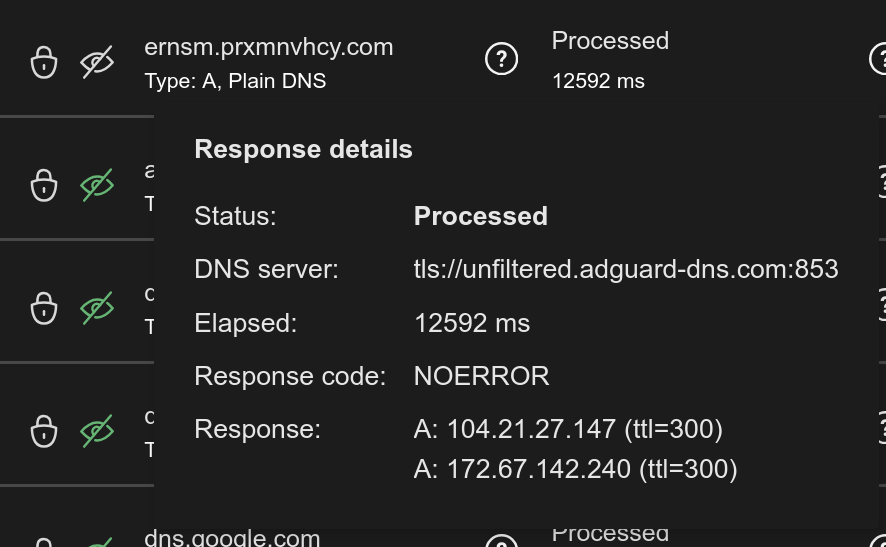Screen dimensions: 886x547
Task: Click the lock icon beside ernsm.prxmnvhcy.com
Action: tap(44, 62)
